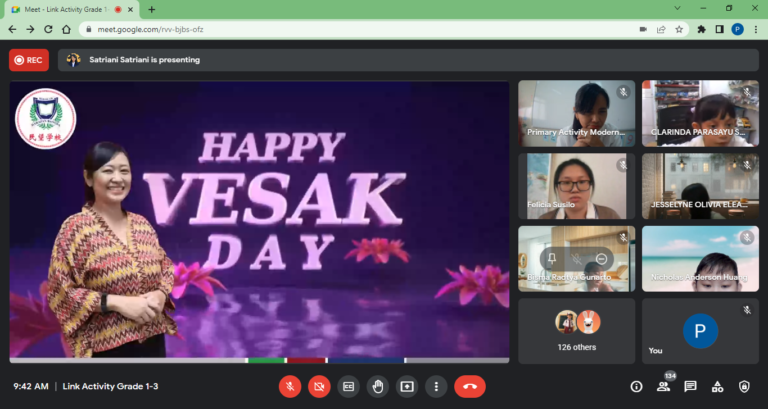The width and height of the screenshot is (768, 409).
Task: Open the three-dot more options menu
Action: pos(436,386)
